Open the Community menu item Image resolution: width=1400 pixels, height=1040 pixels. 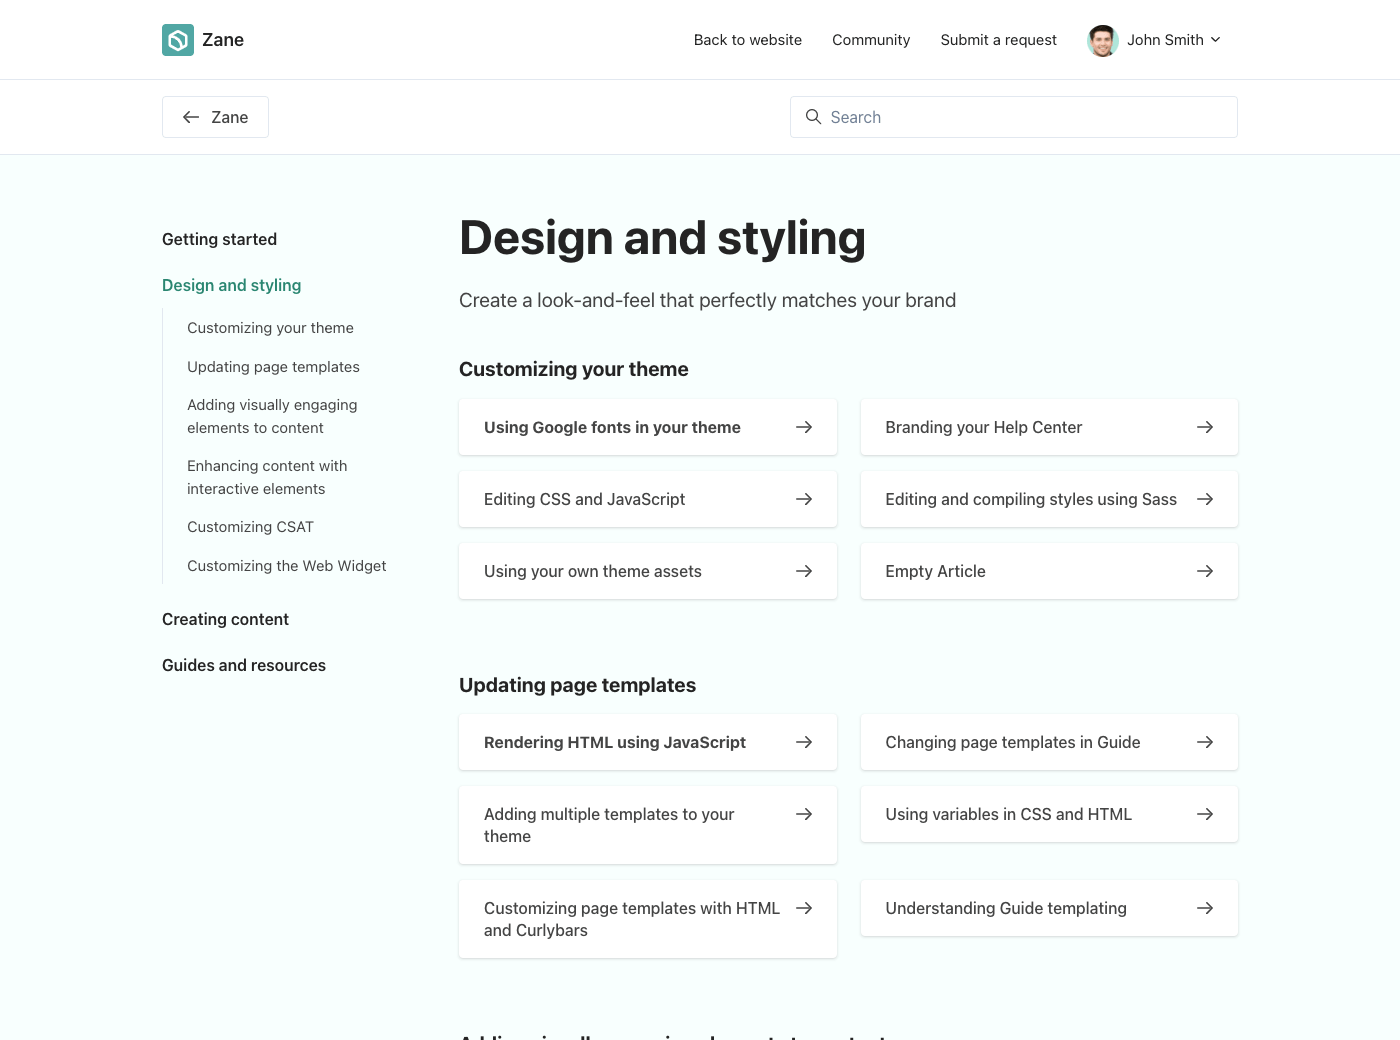(x=870, y=40)
